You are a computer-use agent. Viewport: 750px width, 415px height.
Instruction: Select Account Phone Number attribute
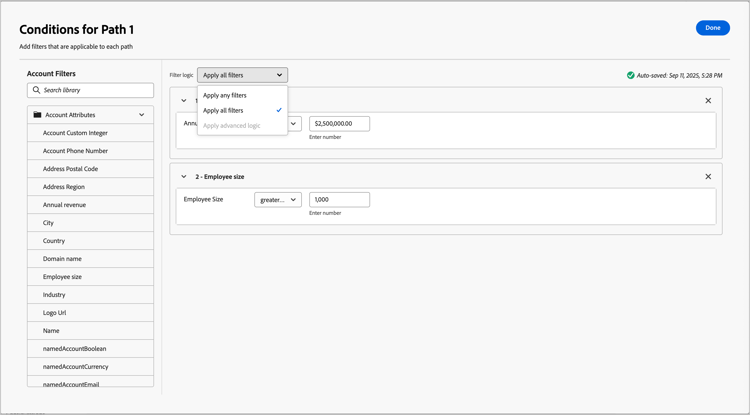pyautogui.click(x=90, y=151)
